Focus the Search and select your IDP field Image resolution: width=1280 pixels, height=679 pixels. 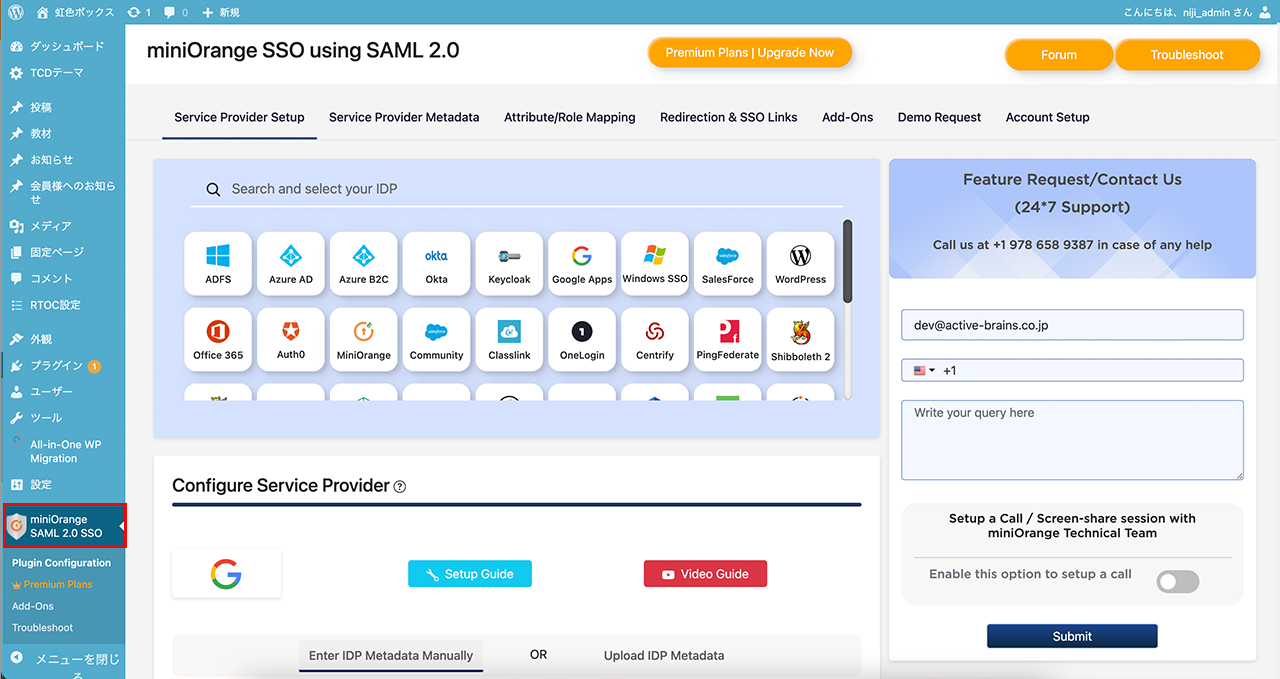(x=516, y=189)
